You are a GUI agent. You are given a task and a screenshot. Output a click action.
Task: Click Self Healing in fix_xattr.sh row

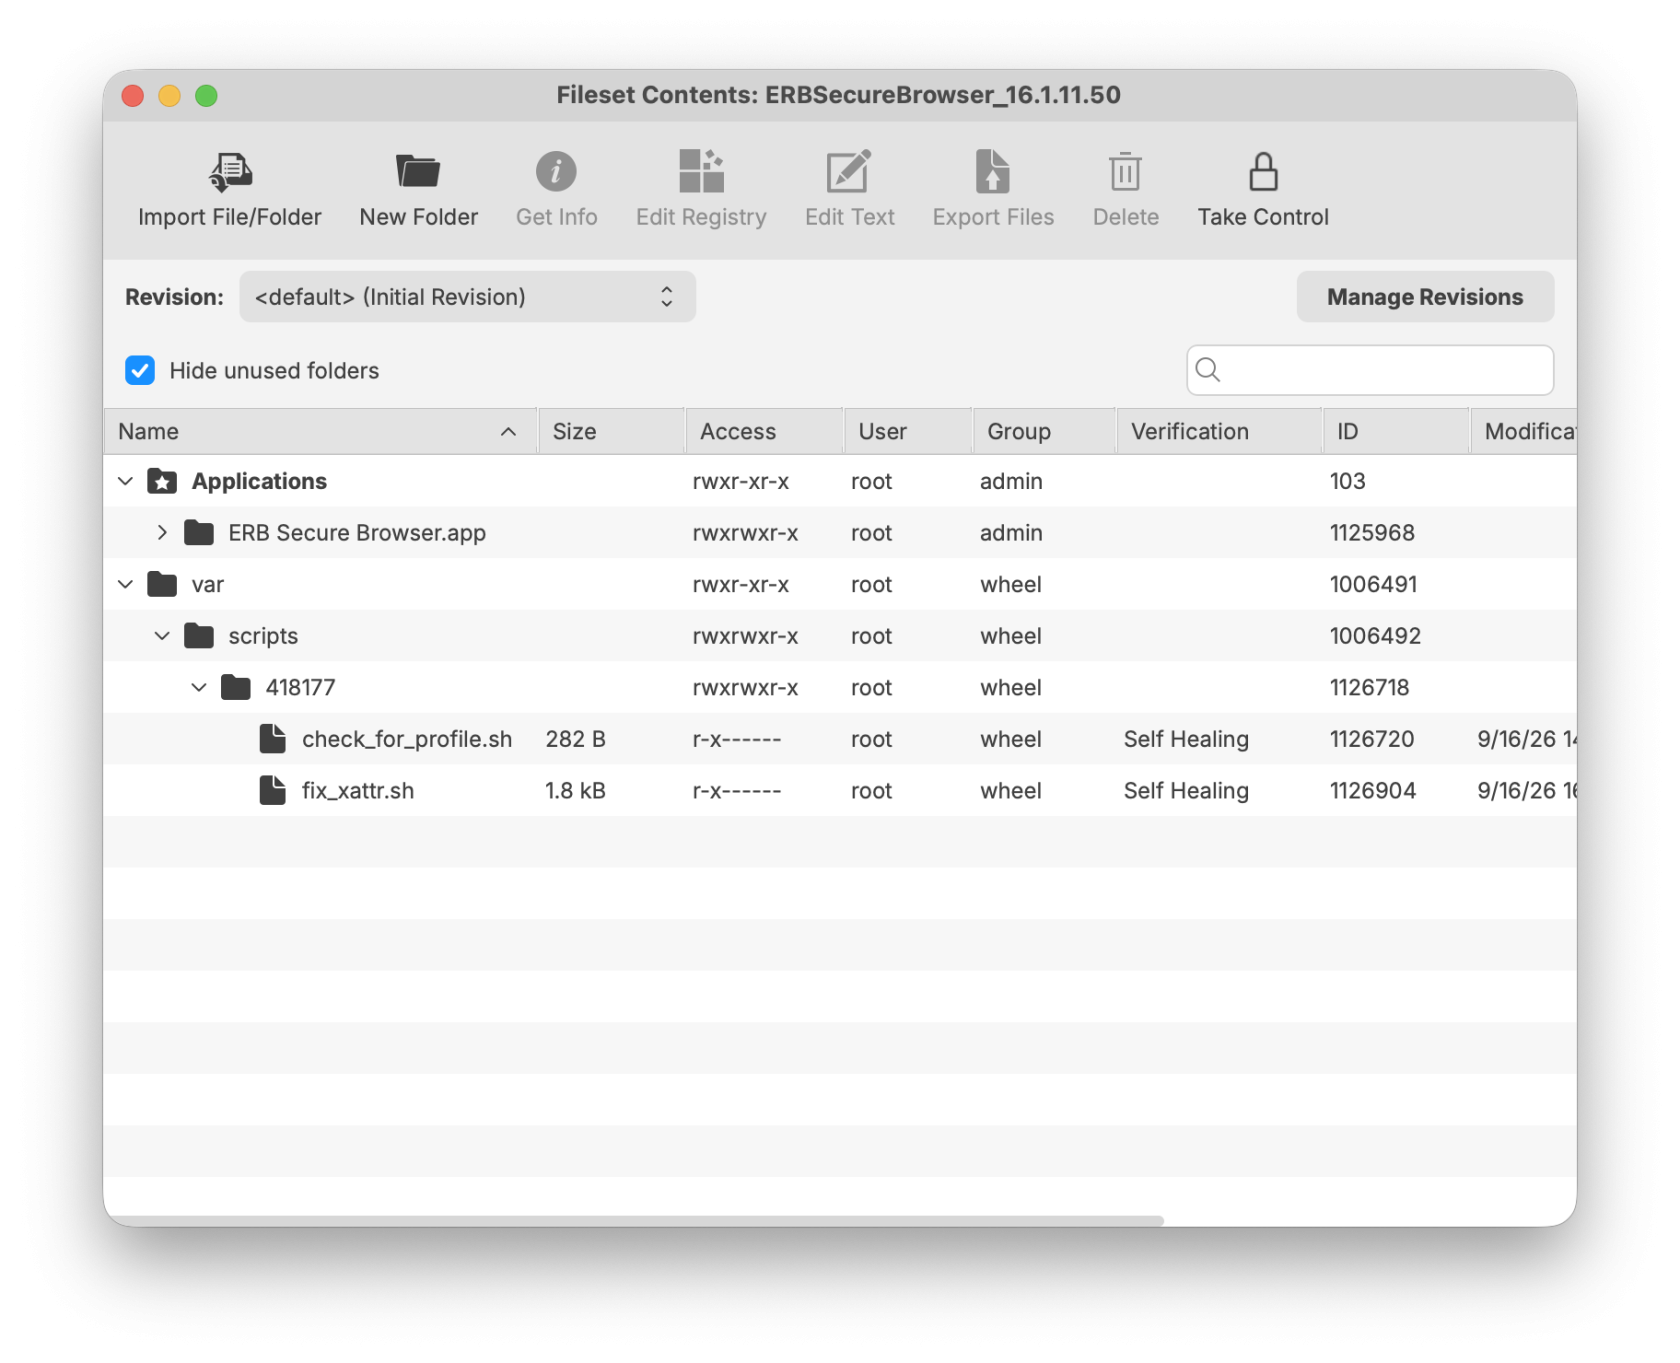pos(1186,790)
